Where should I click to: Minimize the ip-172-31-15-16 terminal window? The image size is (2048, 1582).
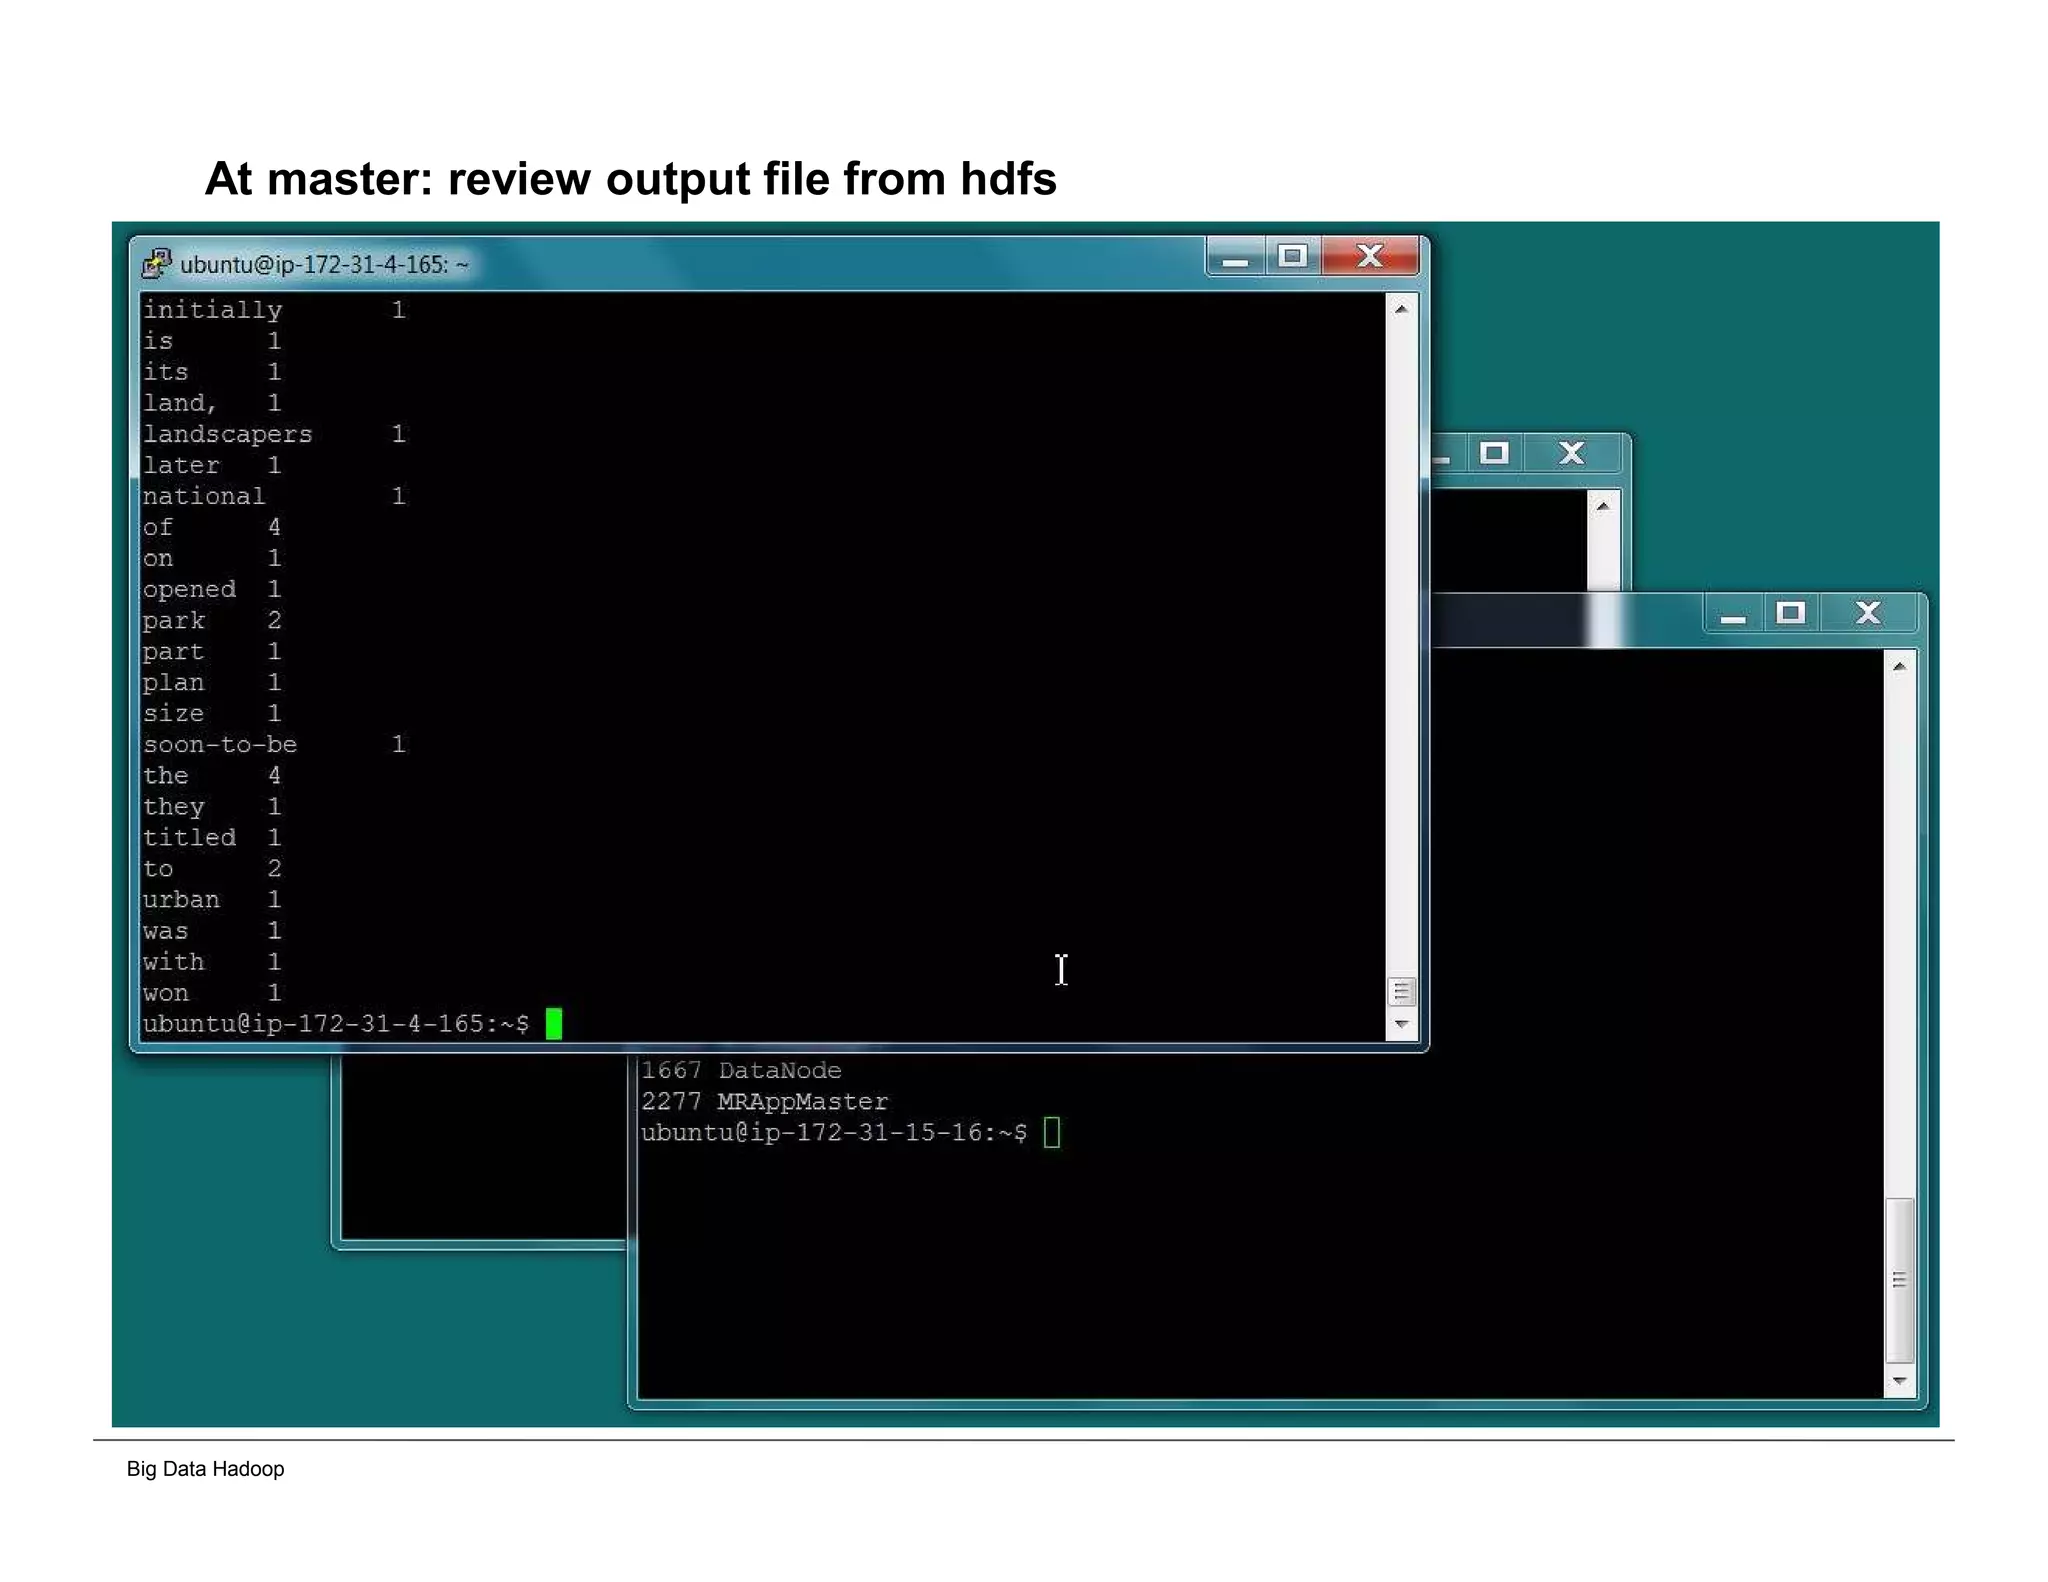[1733, 614]
